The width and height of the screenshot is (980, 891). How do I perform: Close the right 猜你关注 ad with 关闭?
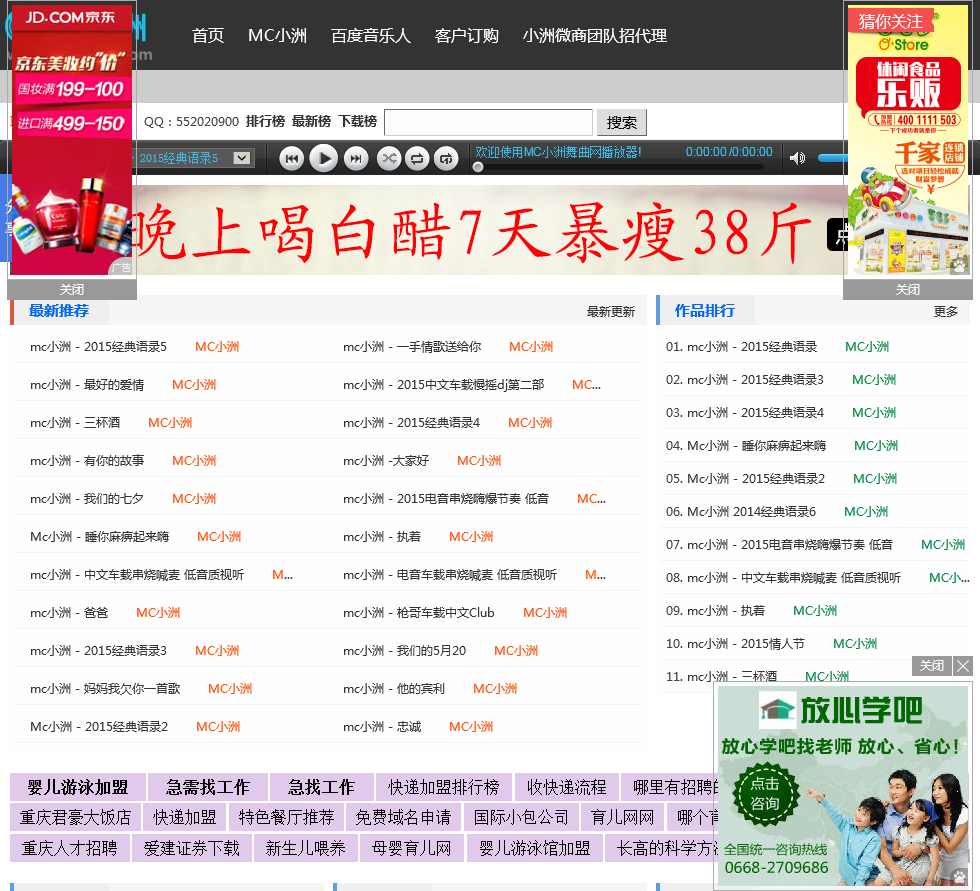(x=908, y=289)
